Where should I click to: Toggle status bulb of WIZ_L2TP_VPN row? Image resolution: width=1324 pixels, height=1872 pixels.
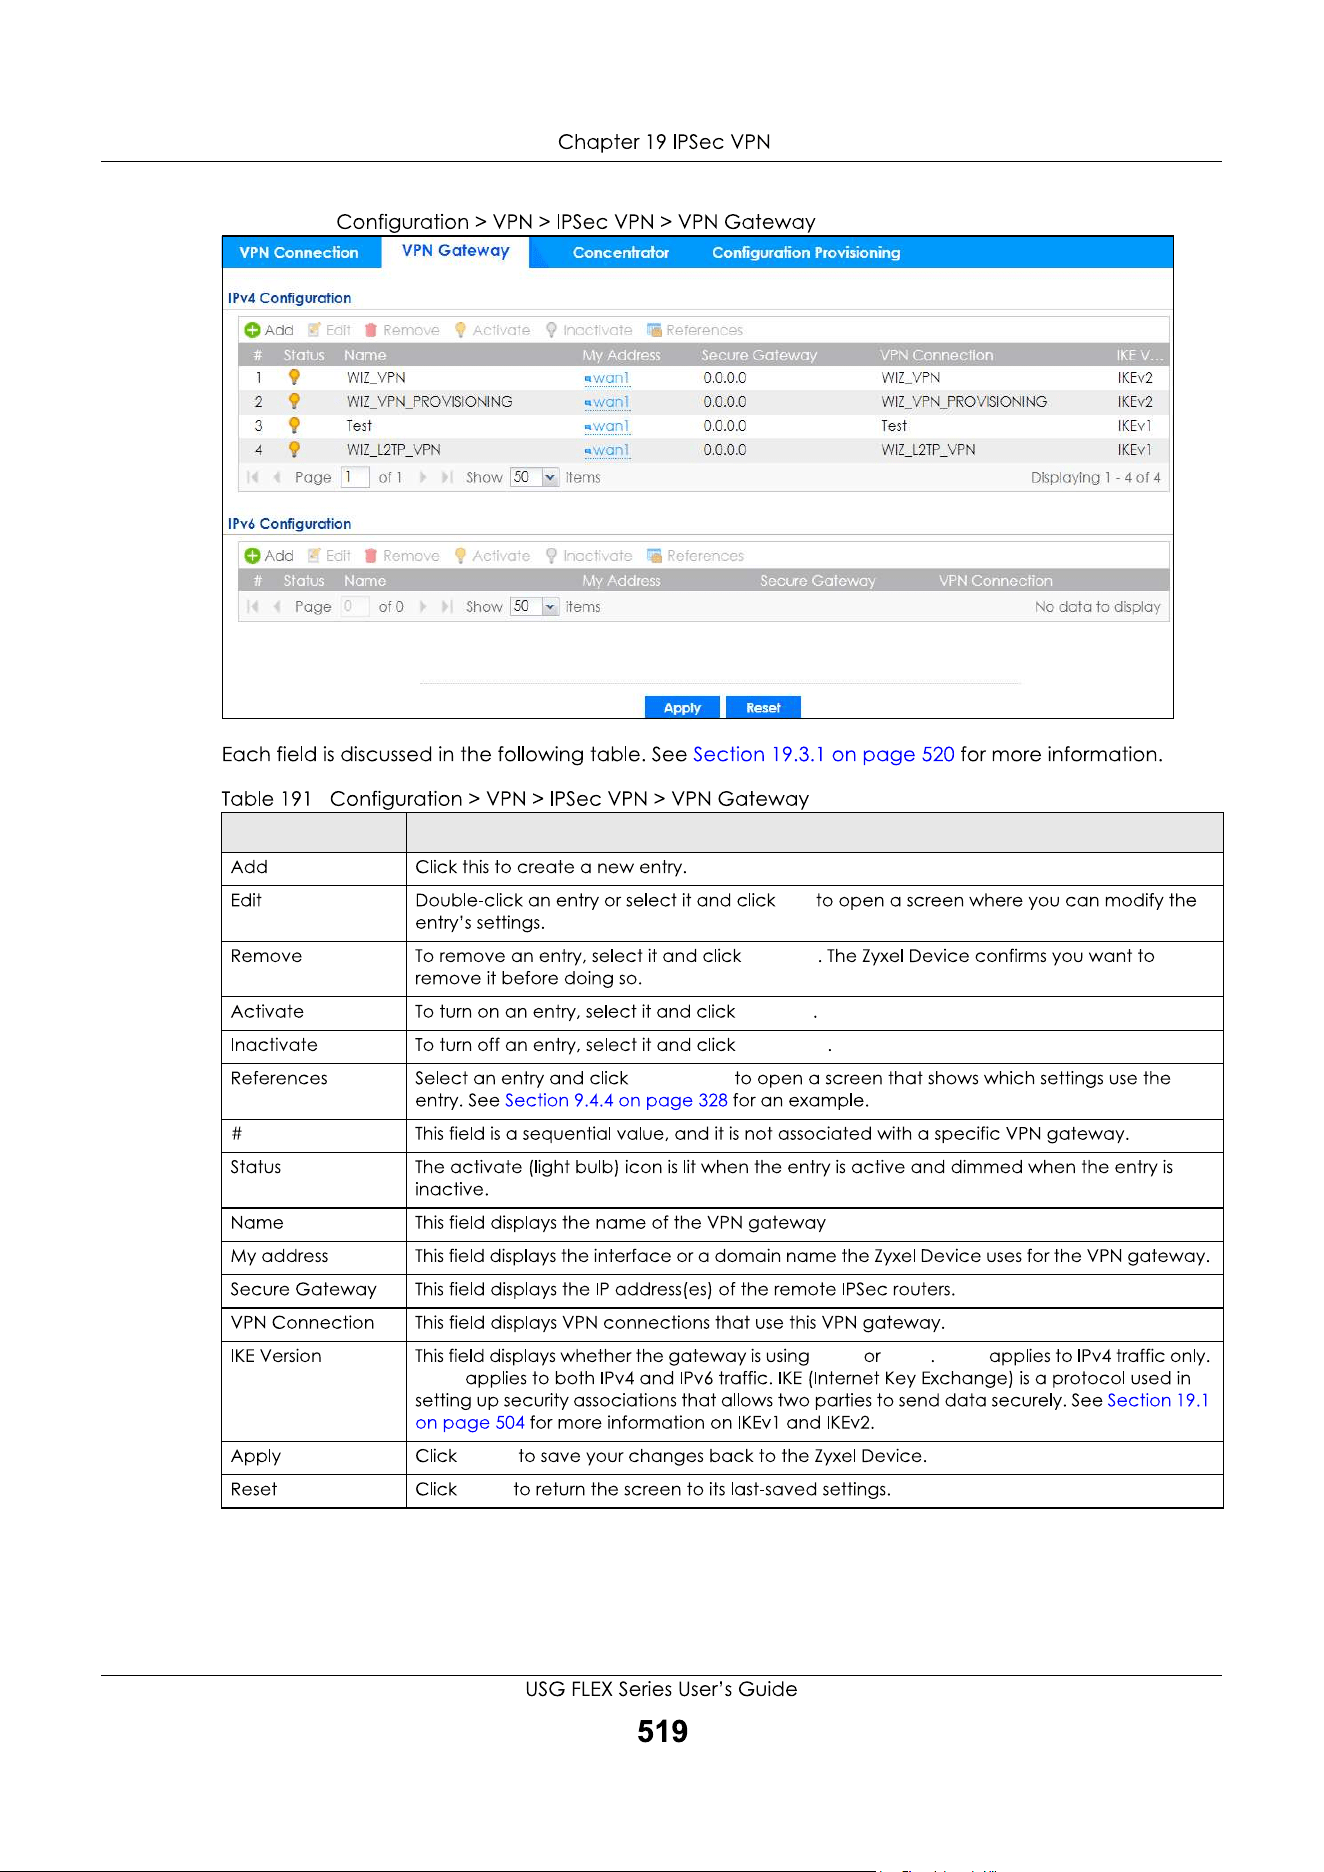(x=294, y=449)
